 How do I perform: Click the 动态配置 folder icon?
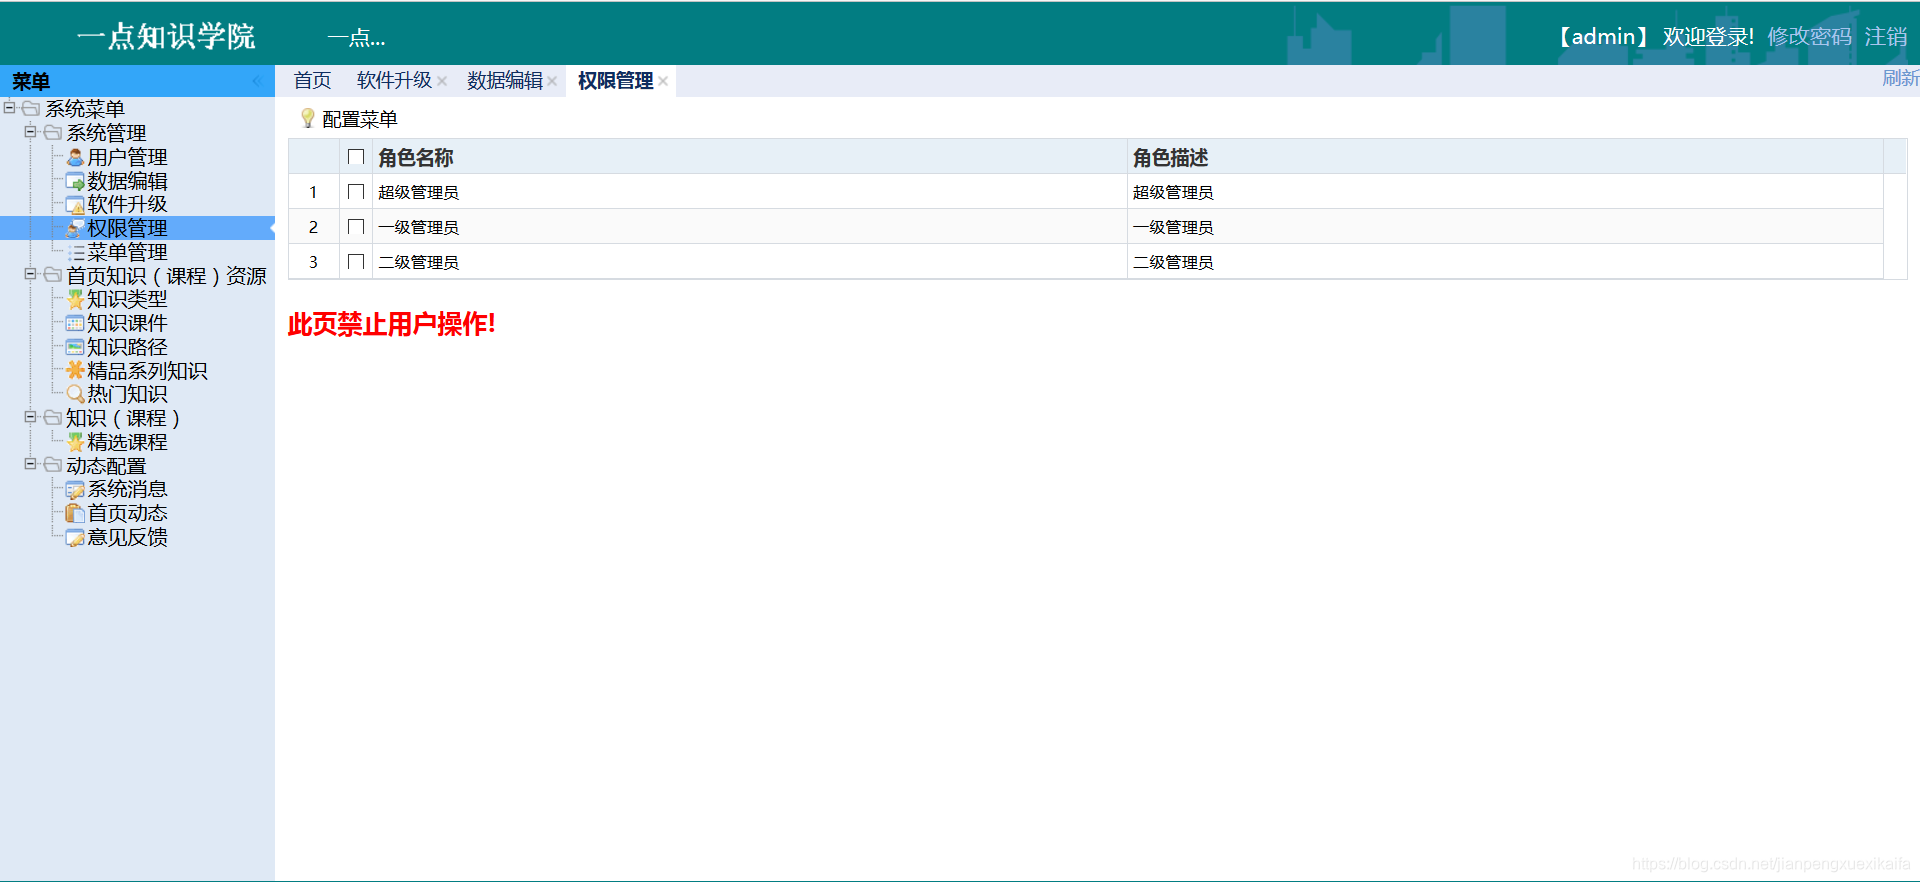tap(53, 466)
